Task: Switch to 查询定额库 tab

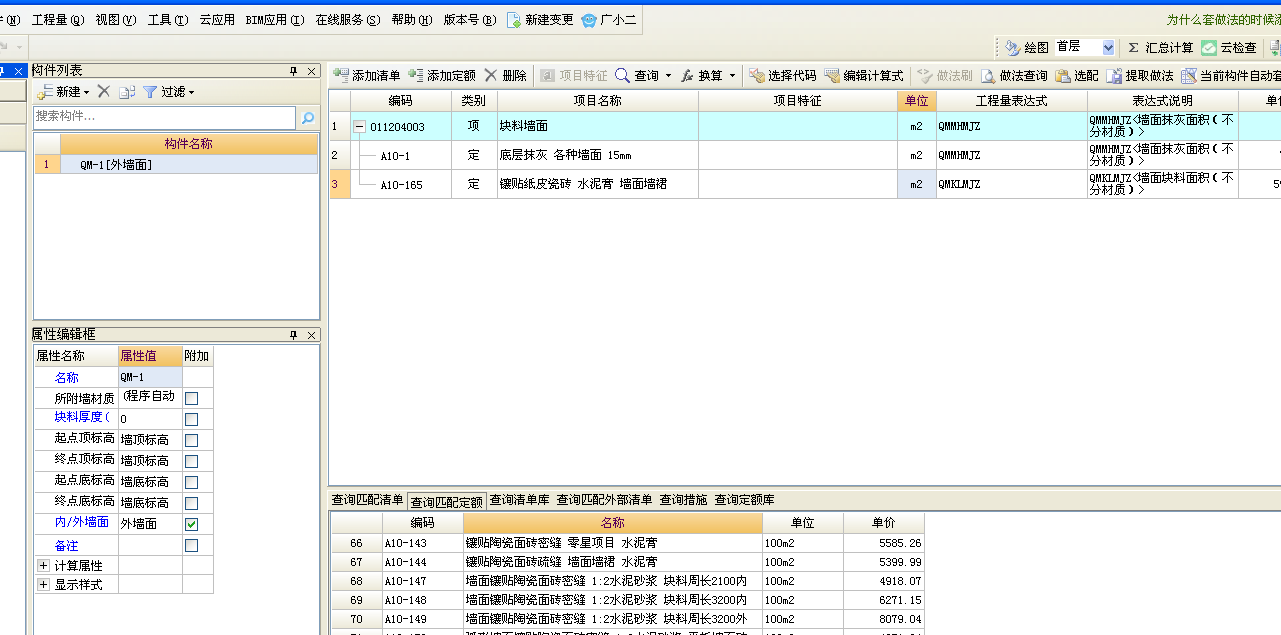Action: [744, 500]
